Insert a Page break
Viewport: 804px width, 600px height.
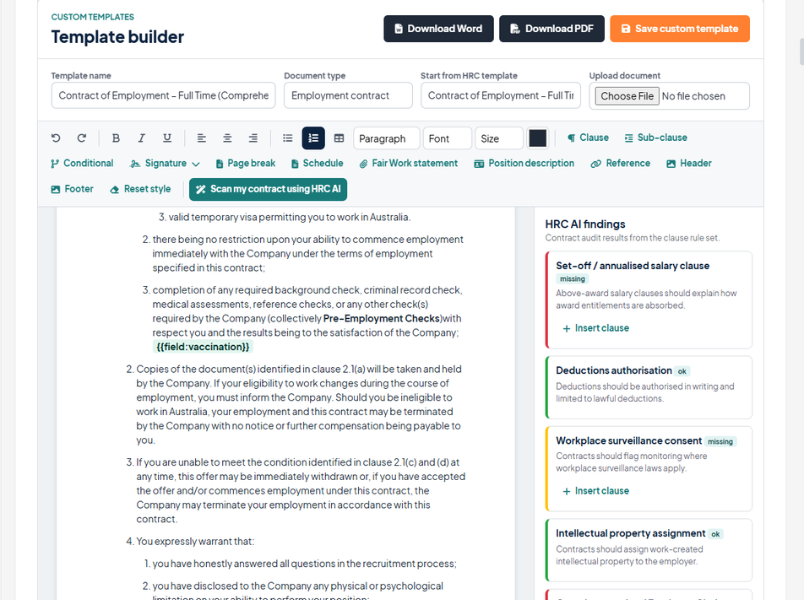(x=246, y=163)
